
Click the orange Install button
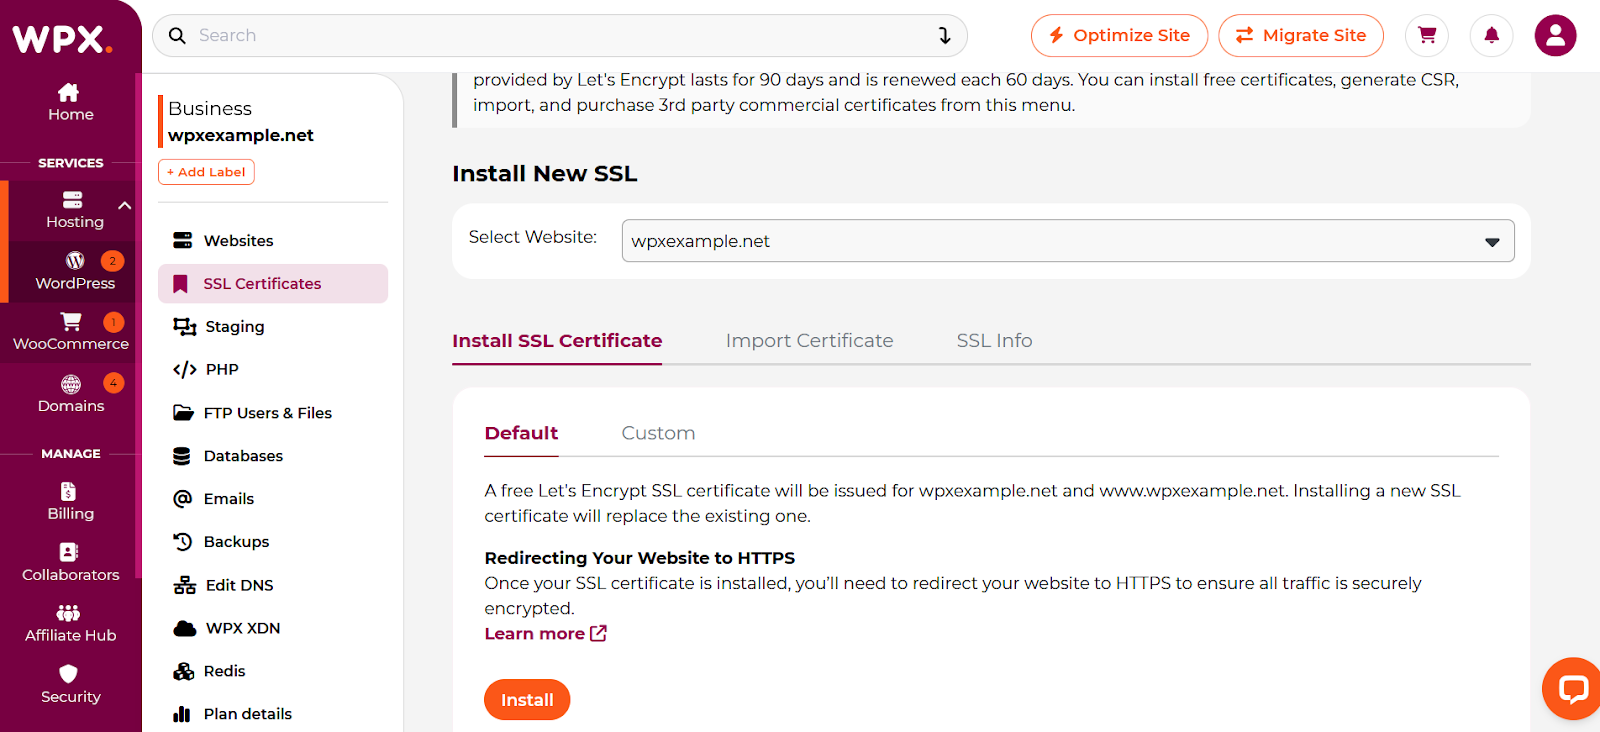527,700
